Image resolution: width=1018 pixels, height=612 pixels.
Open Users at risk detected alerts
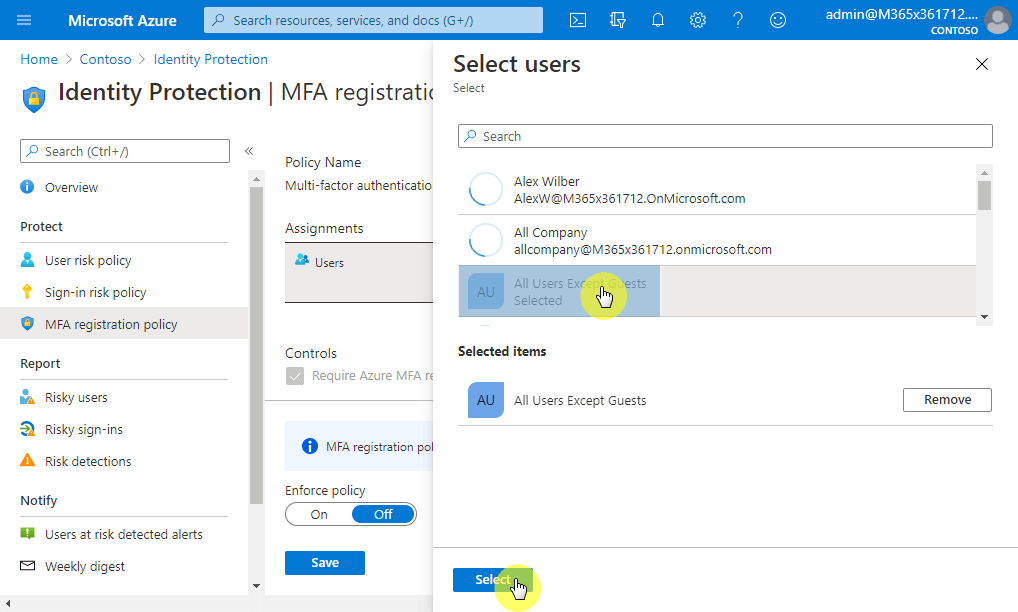[124, 533]
